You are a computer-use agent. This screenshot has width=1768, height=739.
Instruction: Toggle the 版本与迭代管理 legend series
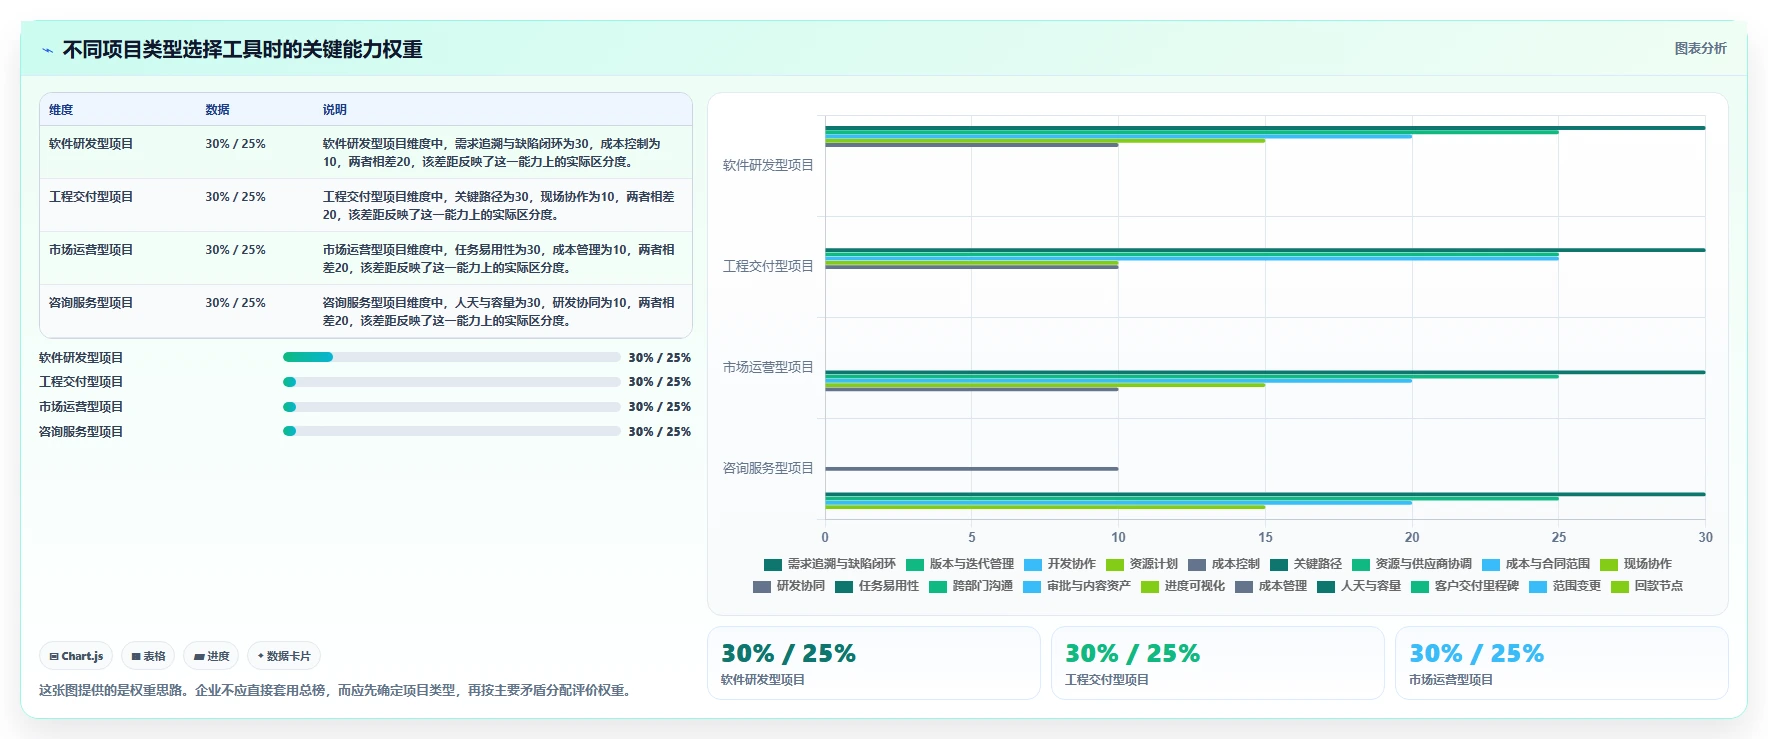click(x=960, y=564)
